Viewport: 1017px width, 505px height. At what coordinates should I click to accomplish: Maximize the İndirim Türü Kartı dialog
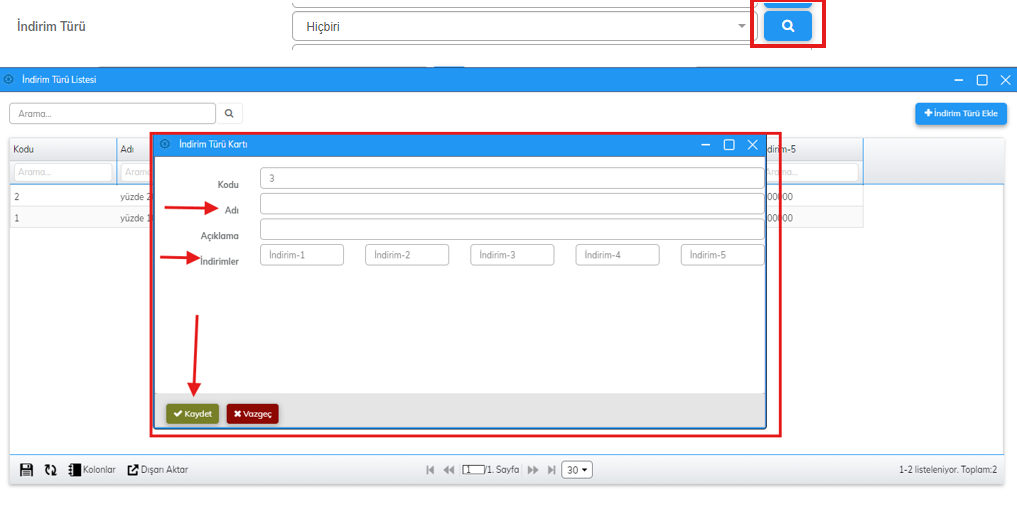click(x=729, y=145)
